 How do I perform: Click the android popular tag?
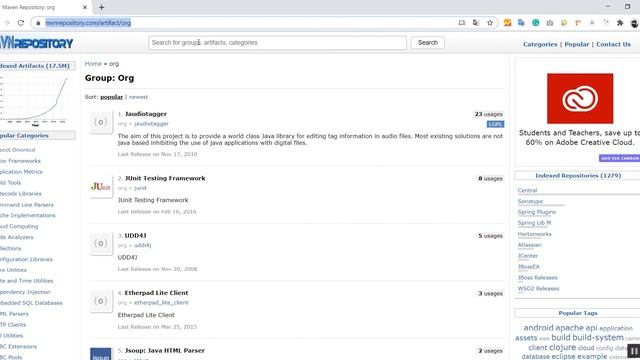(538, 328)
